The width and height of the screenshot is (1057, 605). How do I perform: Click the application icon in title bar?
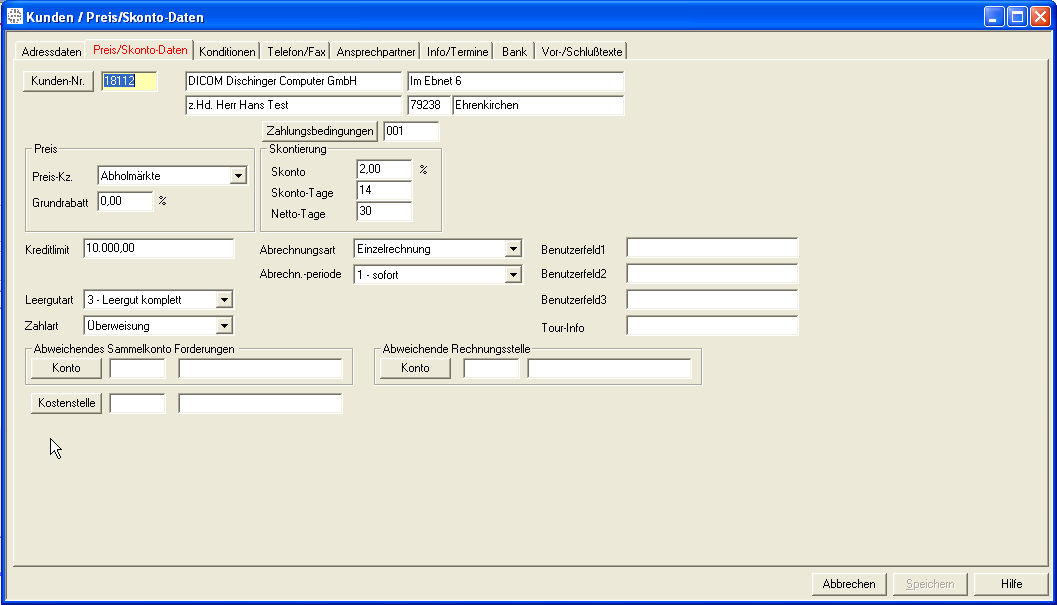tap(14, 16)
